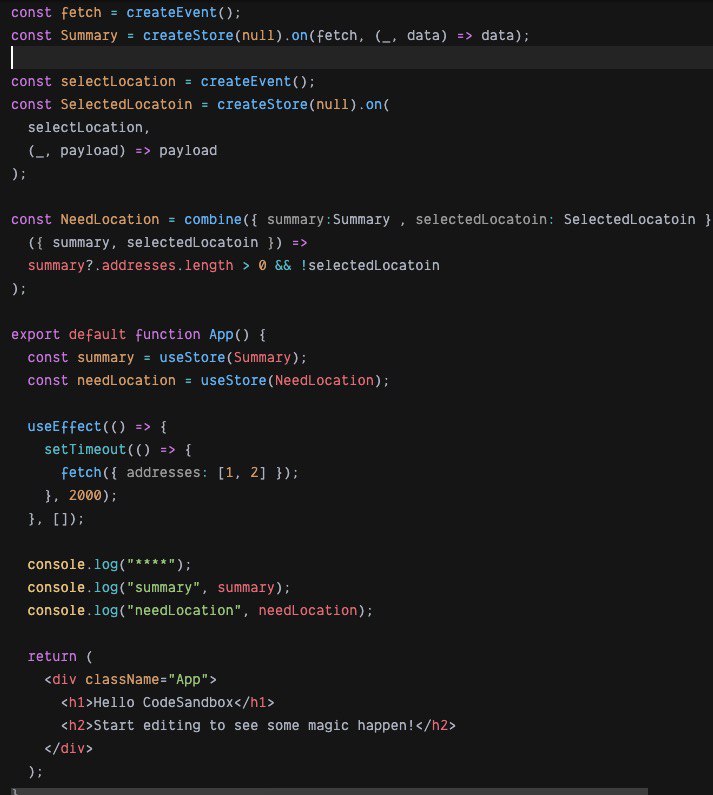Click 'selectLocation' in its const declaration
713x795 pixels.
click(x=118, y=81)
